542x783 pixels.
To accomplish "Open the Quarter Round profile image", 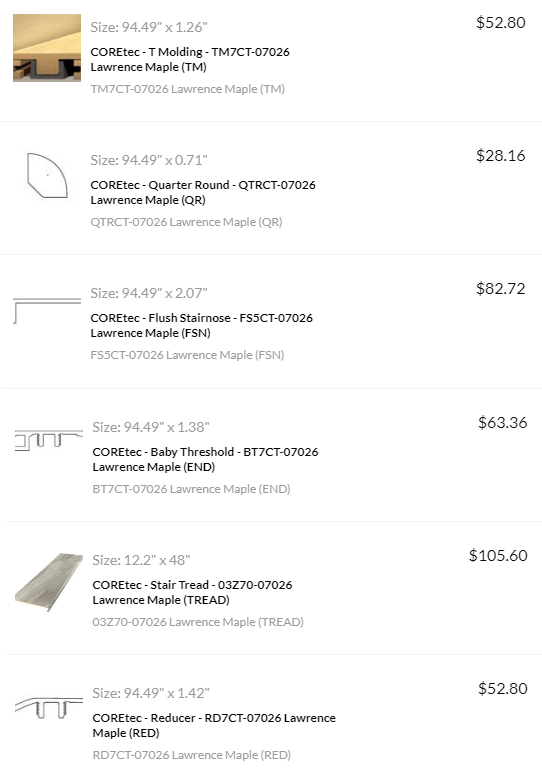I will click(47, 176).
